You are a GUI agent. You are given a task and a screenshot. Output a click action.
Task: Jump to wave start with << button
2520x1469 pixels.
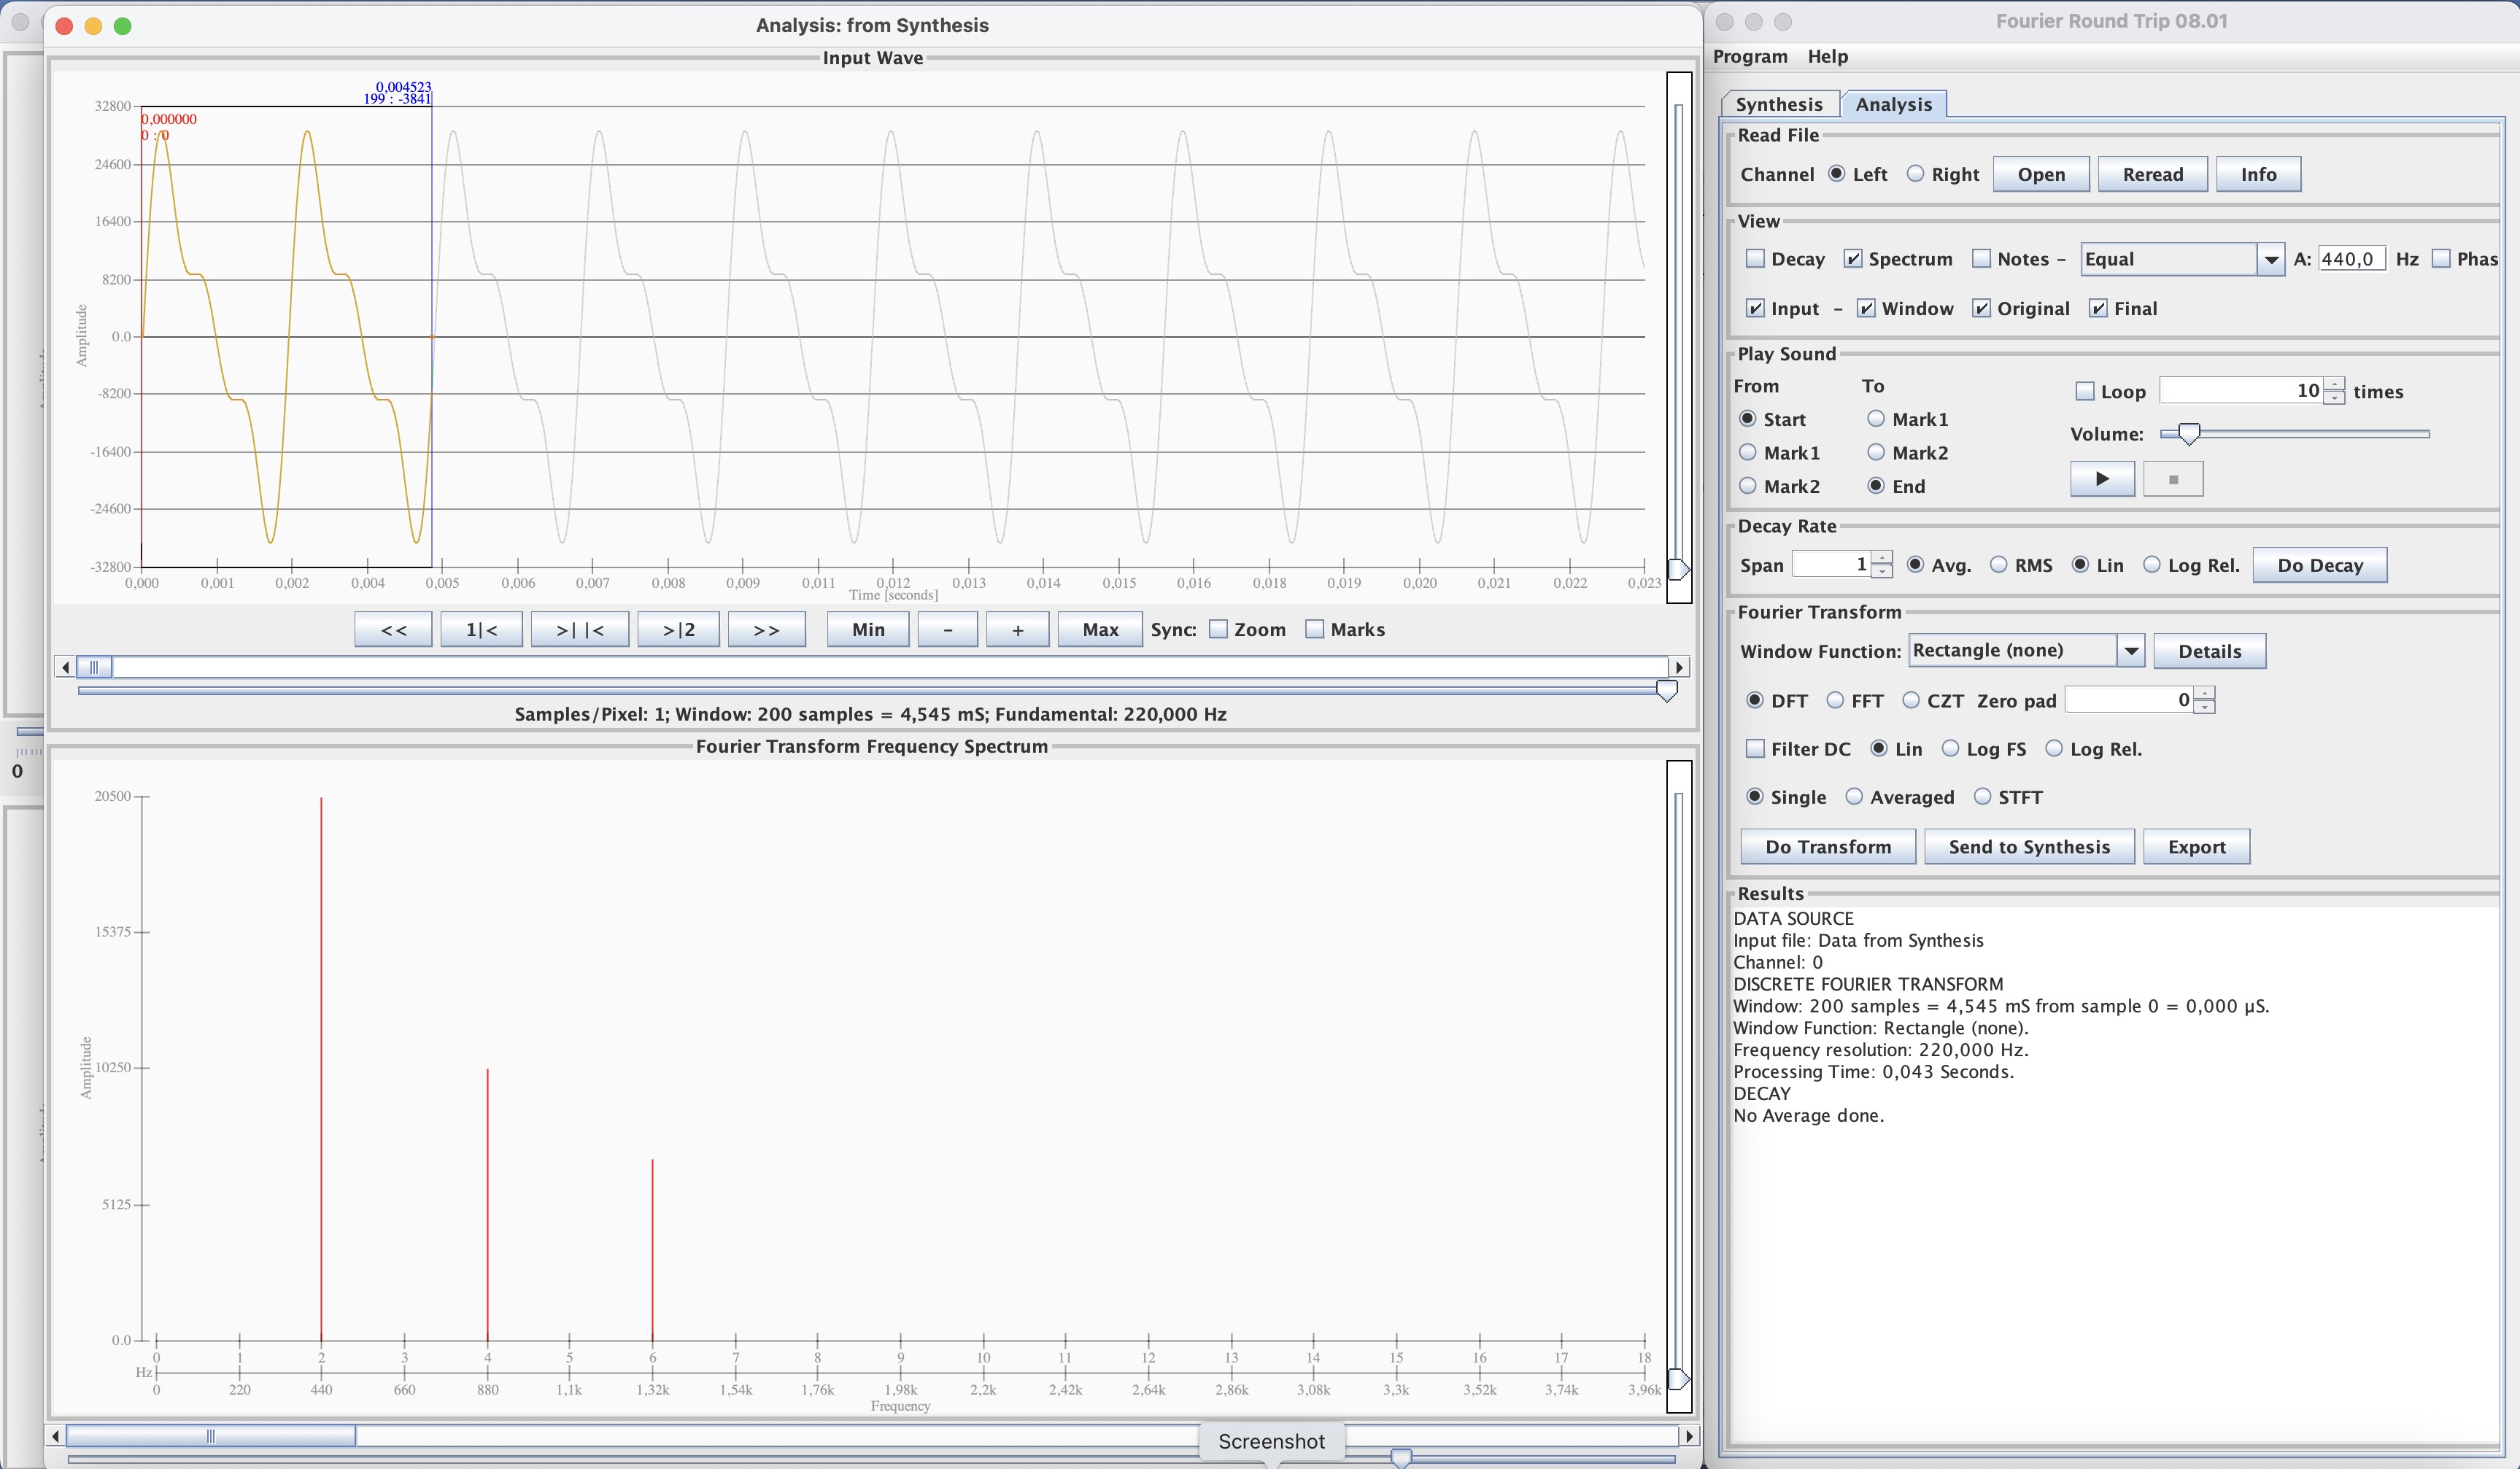coord(393,630)
